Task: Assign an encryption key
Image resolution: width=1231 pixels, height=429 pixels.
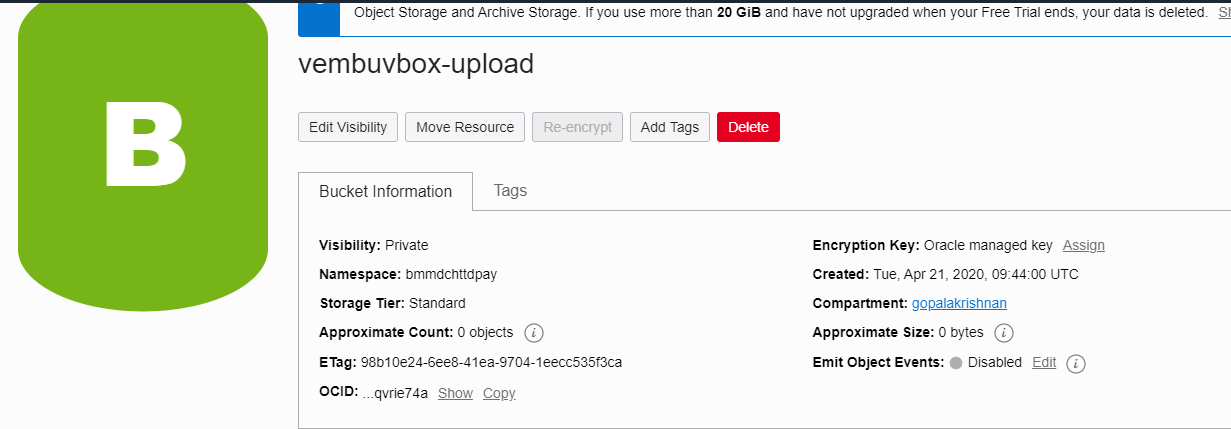Action: point(1084,245)
